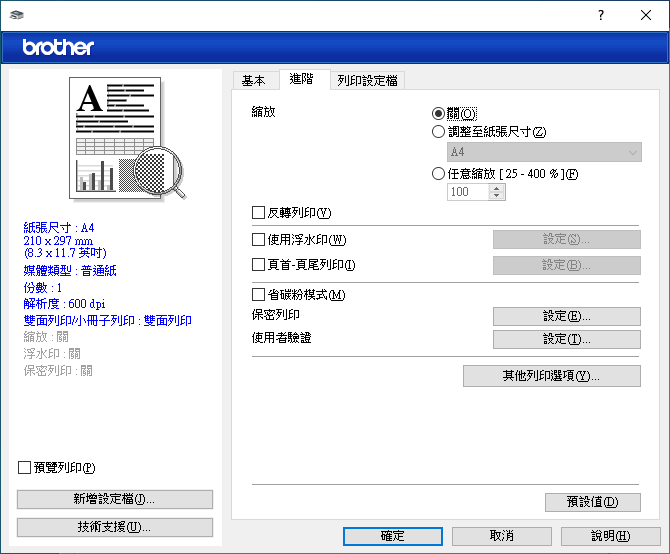This screenshot has height=554, width=670.
Task: Click the scaling percentage input field
Action: coord(467,192)
